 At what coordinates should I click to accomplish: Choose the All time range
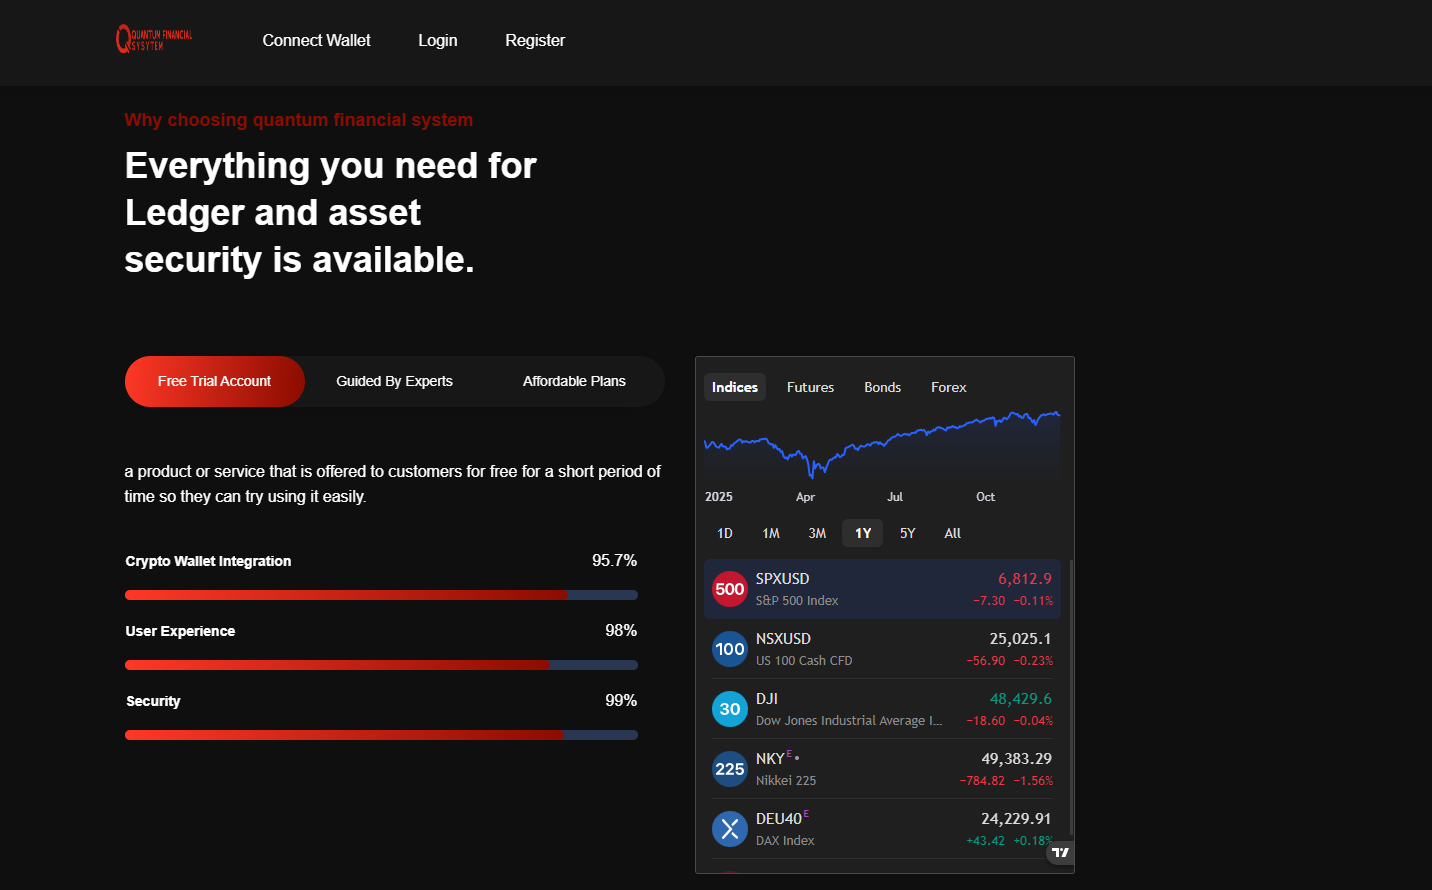(952, 533)
